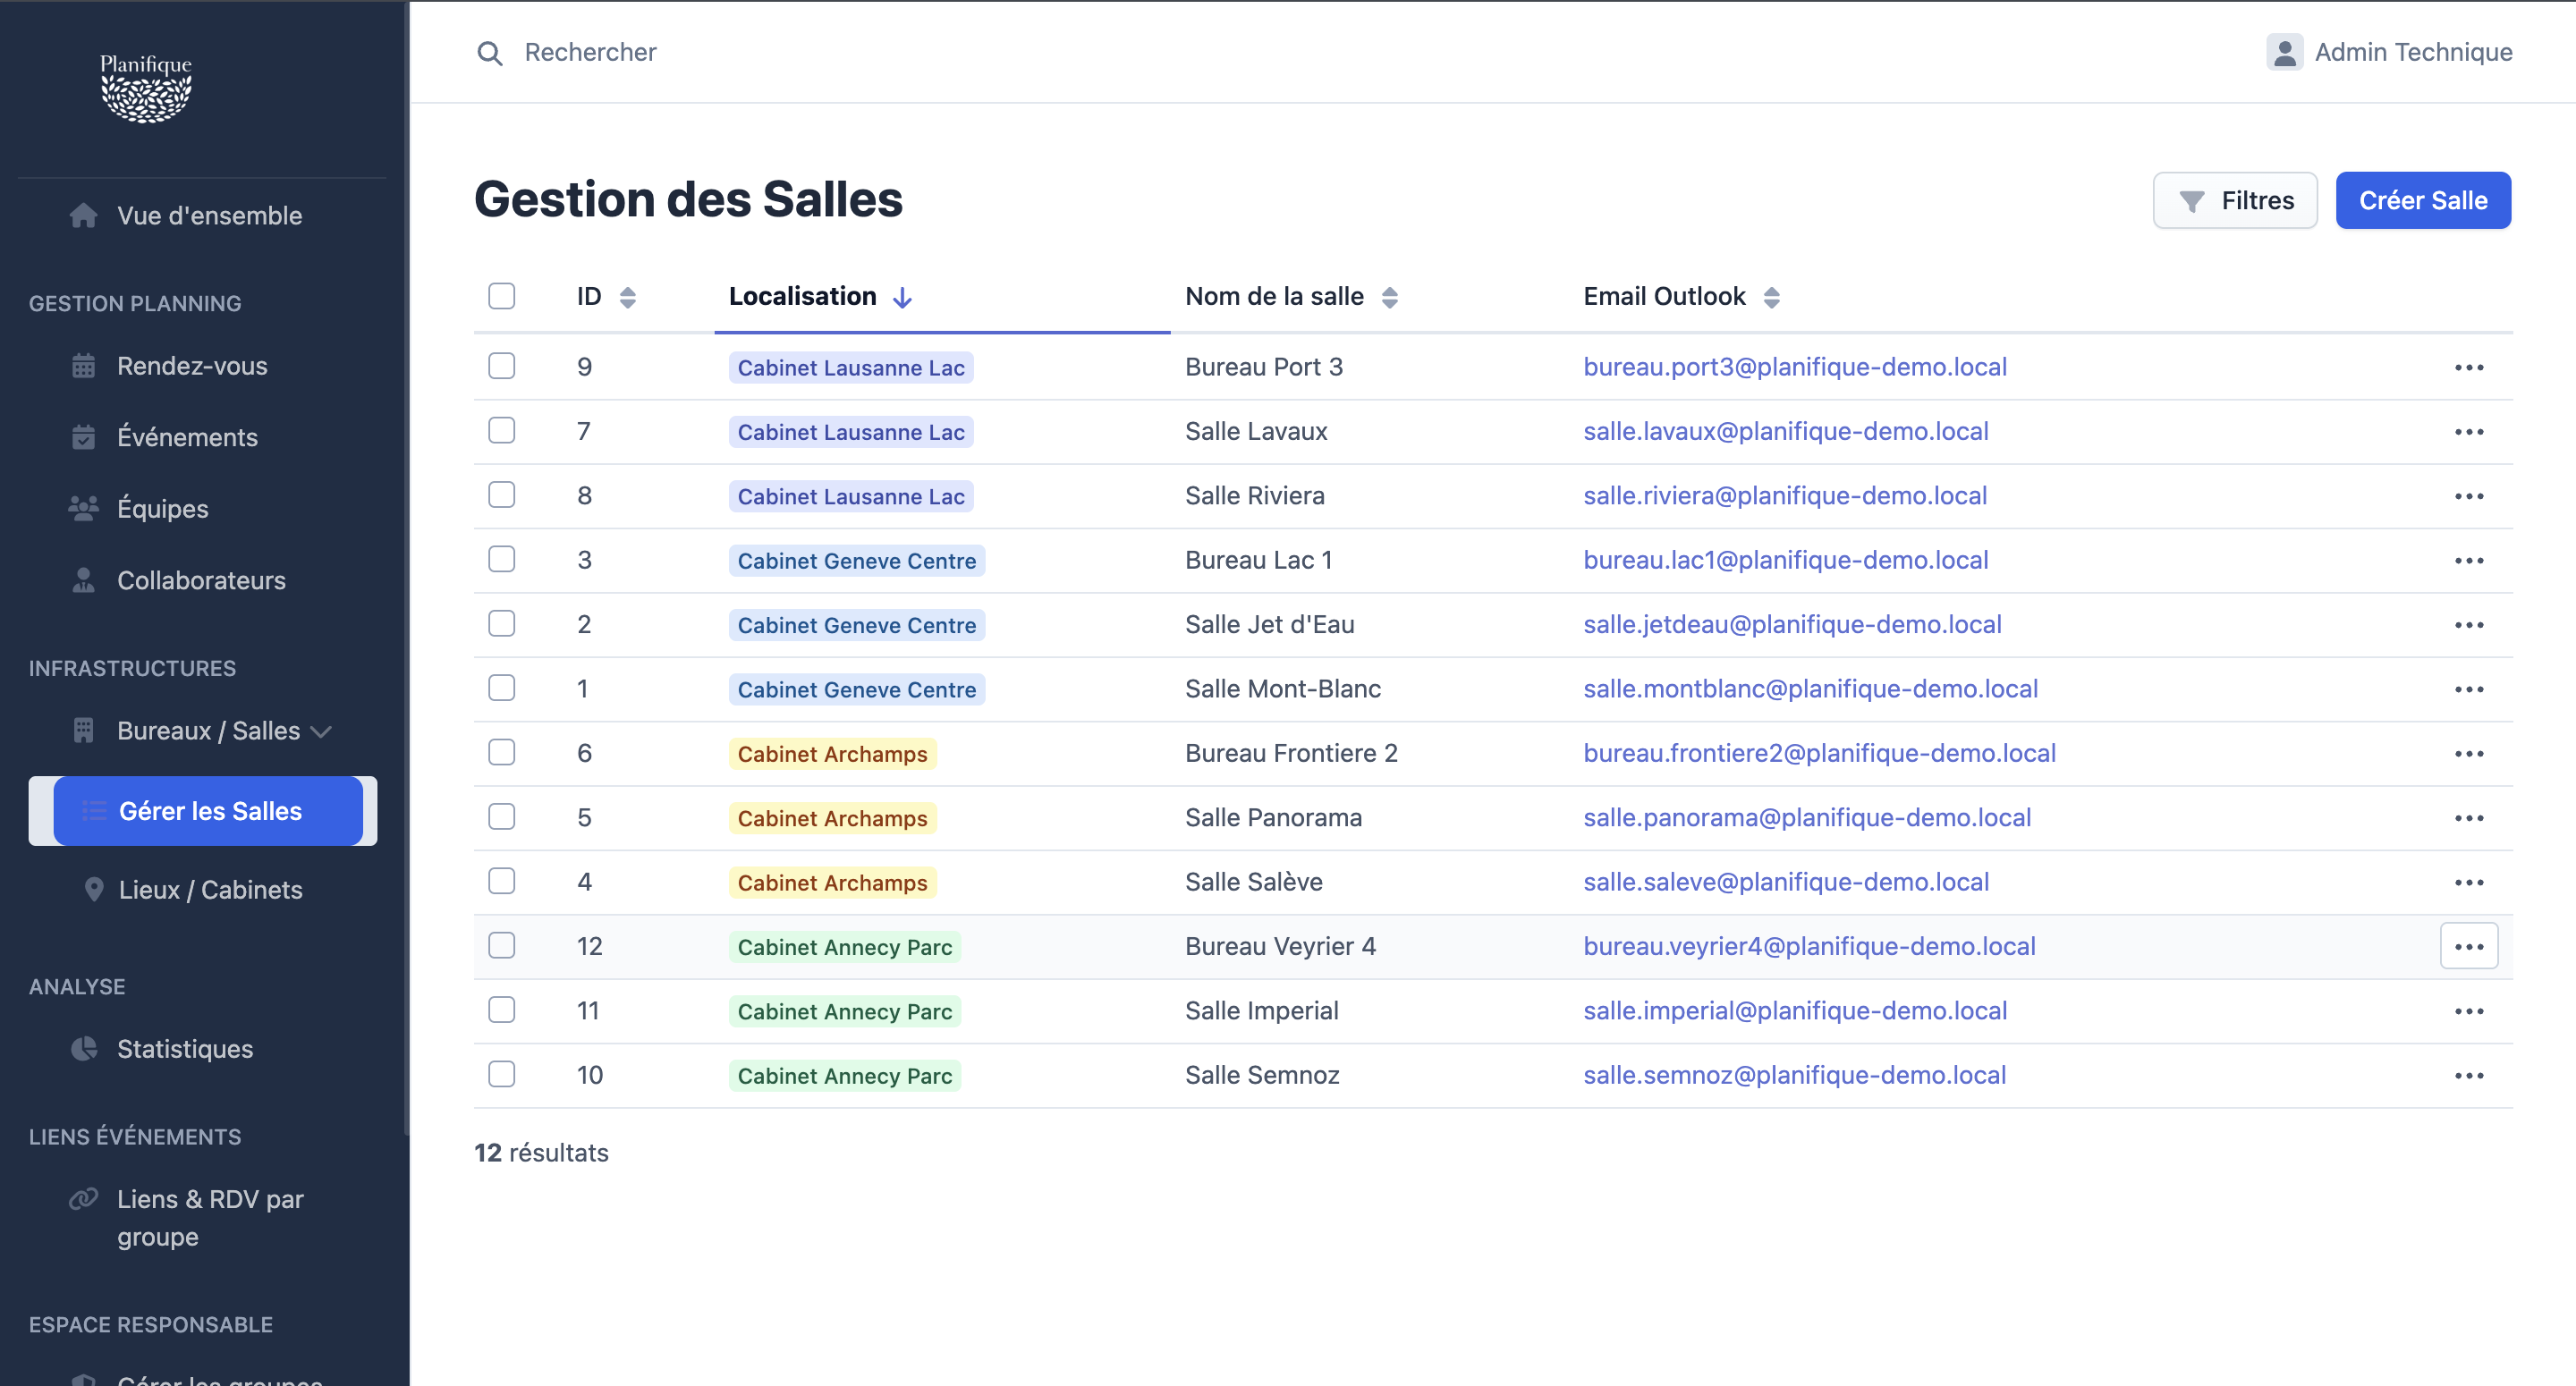Check the box for Salle Jet d'Eau row
The image size is (2576, 1386).
click(501, 623)
